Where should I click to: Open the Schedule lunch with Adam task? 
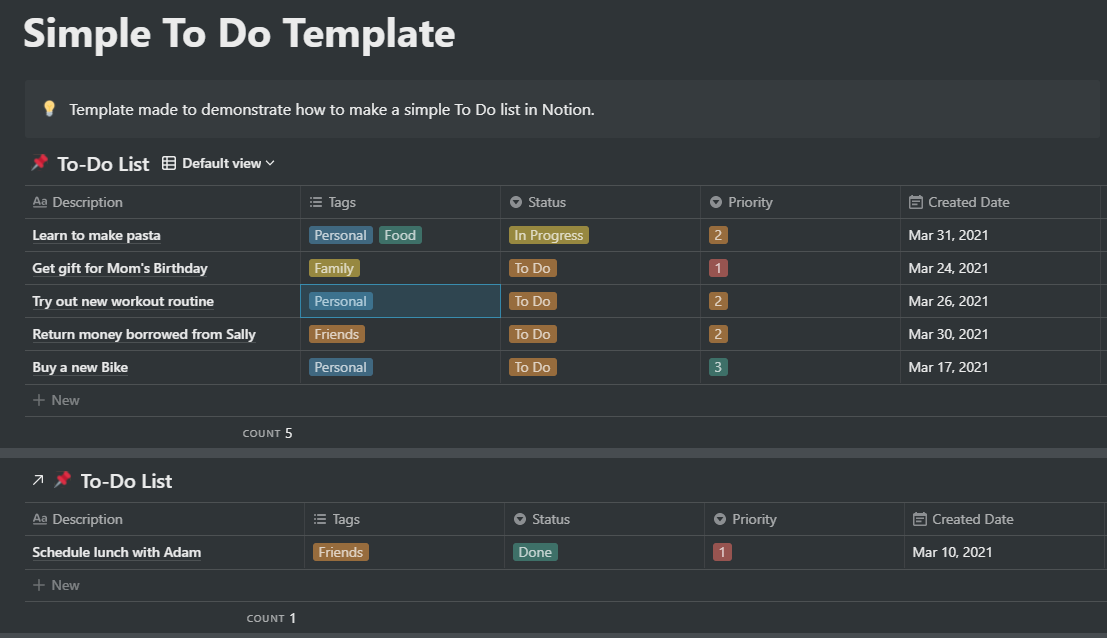[x=116, y=552]
